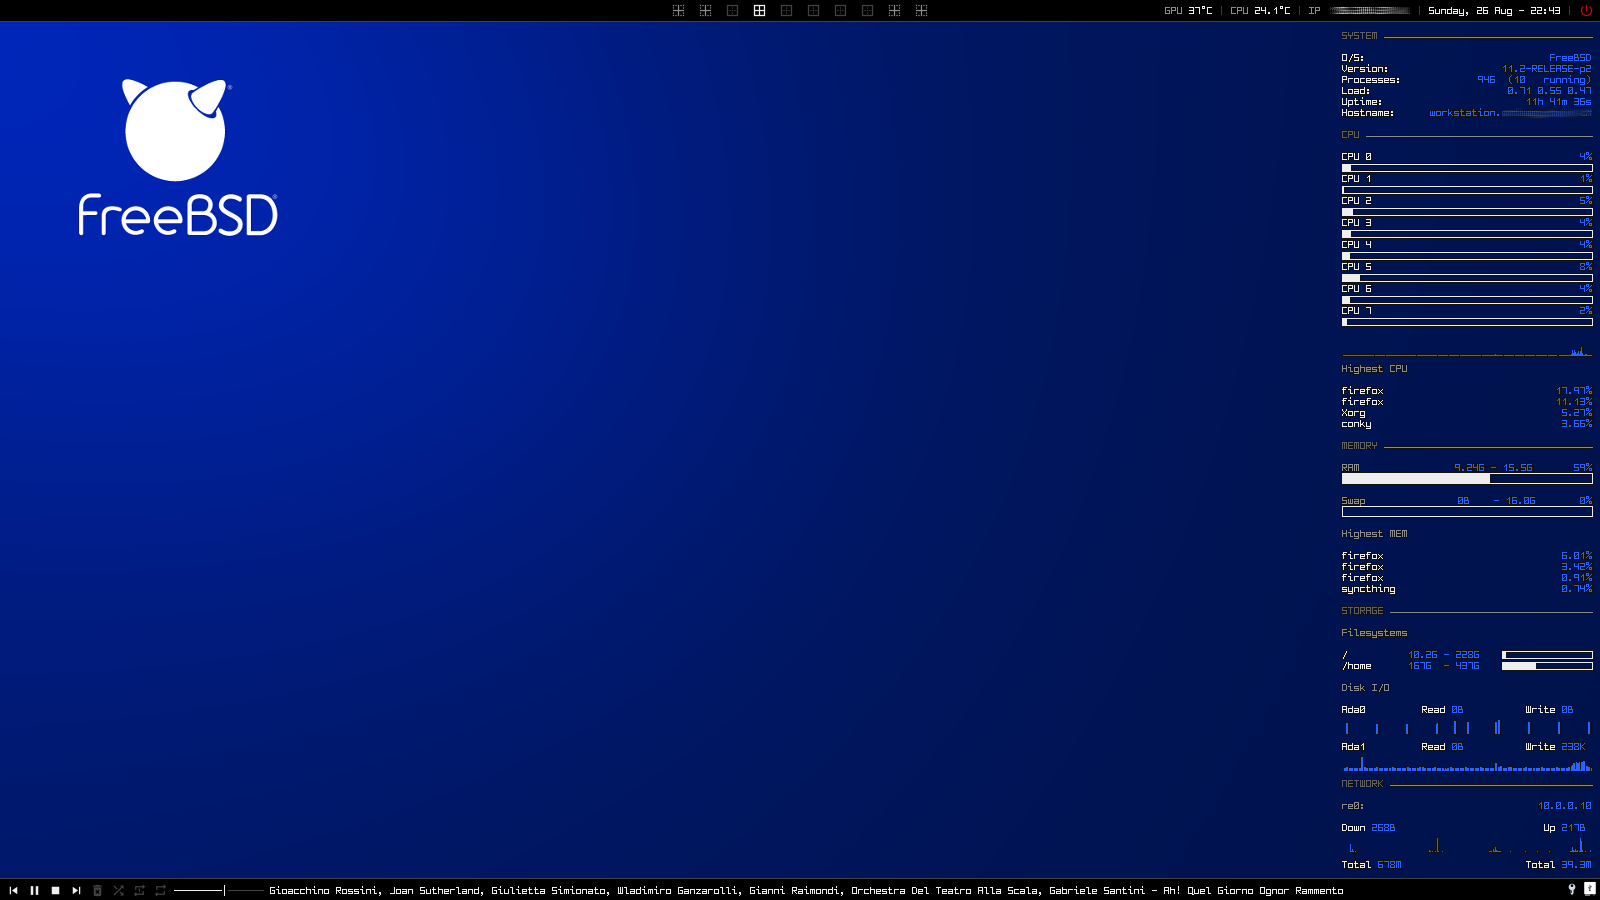The height and width of the screenshot is (900, 1600).
Task: Stop music playback
Action: [55, 890]
